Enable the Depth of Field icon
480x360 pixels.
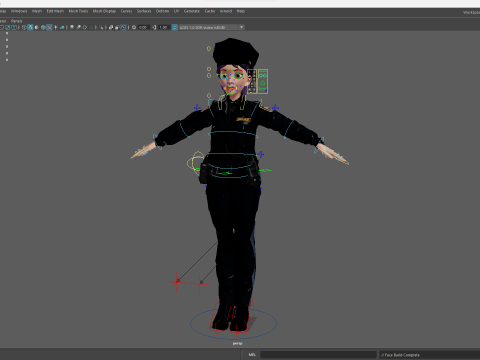(x=91, y=27)
